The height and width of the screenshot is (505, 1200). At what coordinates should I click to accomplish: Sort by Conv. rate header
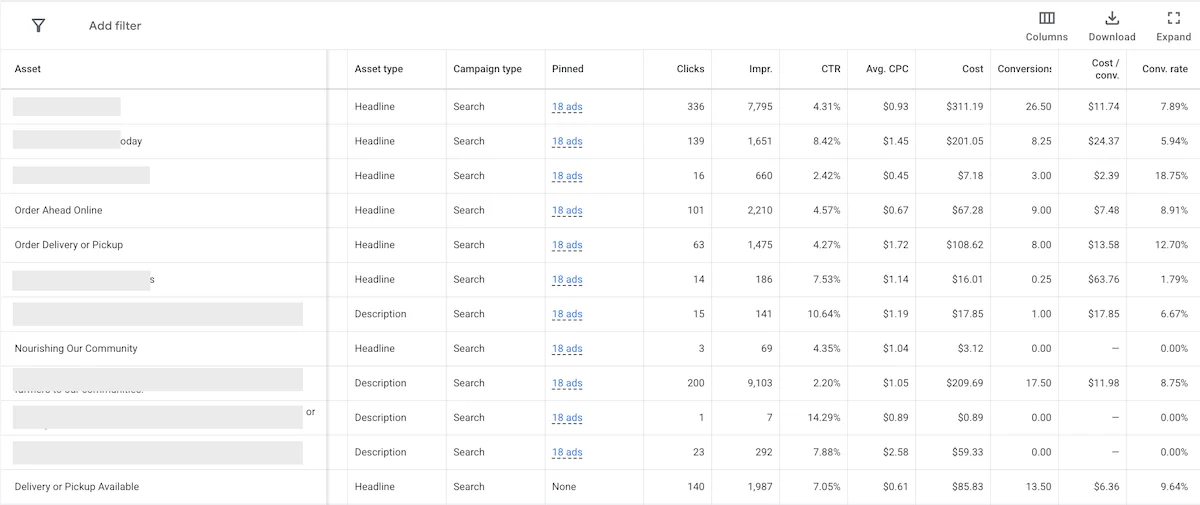pos(1165,69)
